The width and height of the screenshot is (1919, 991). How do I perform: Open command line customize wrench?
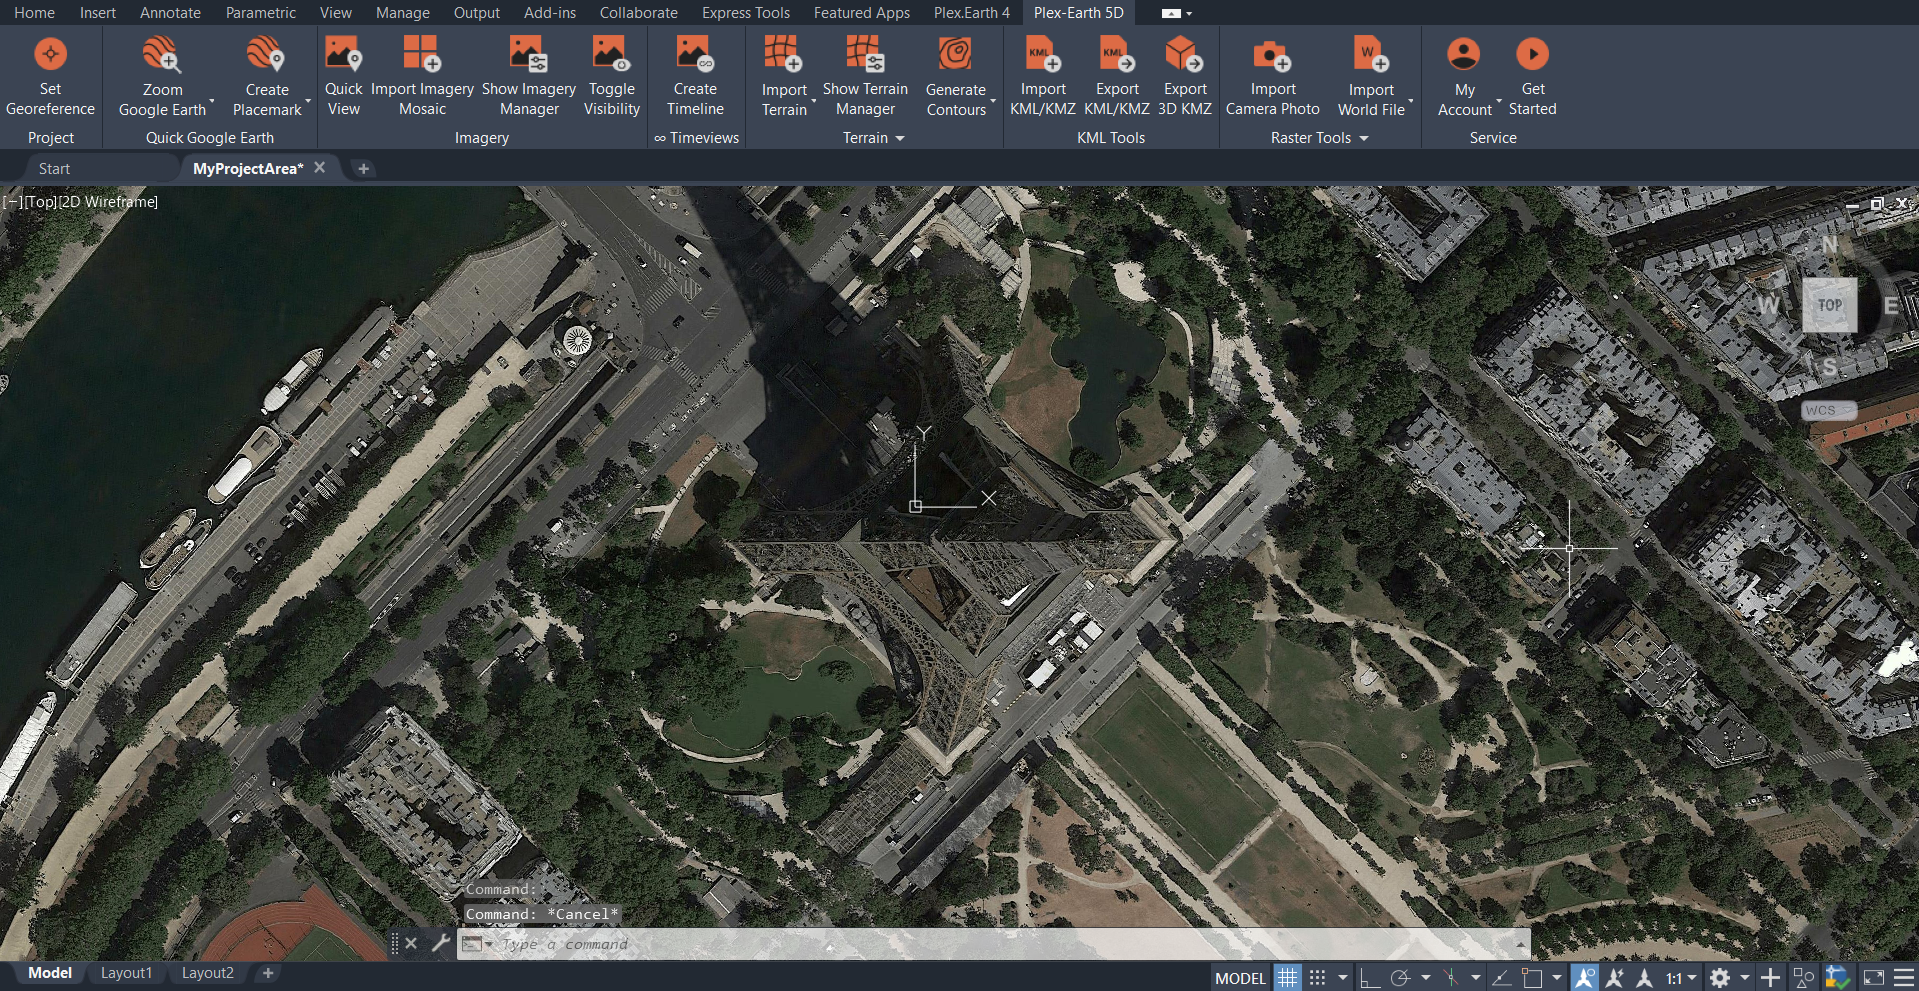pos(441,943)
